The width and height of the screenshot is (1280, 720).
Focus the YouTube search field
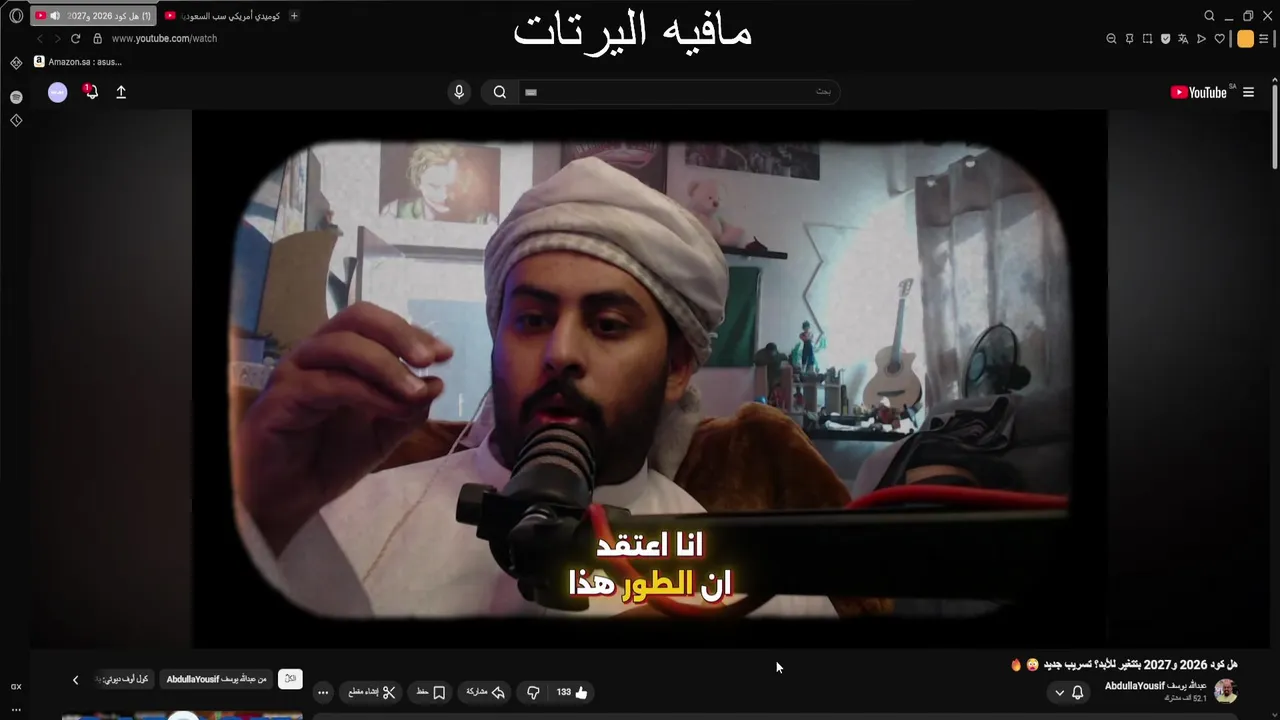coord(678,92)
